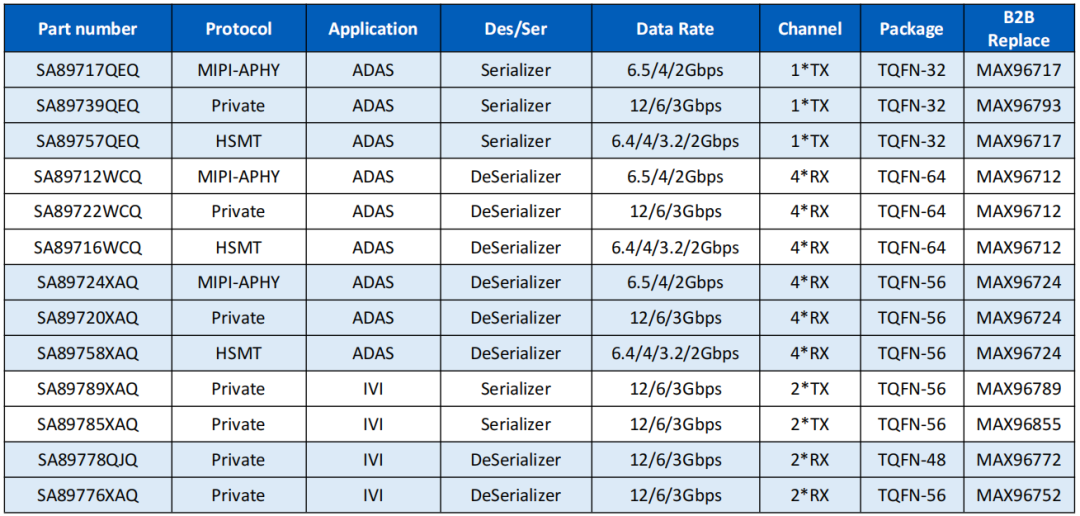1080x516 pixels.
Task: Click the MAX96793 replacement cell
Action: tap(1019, 105)
